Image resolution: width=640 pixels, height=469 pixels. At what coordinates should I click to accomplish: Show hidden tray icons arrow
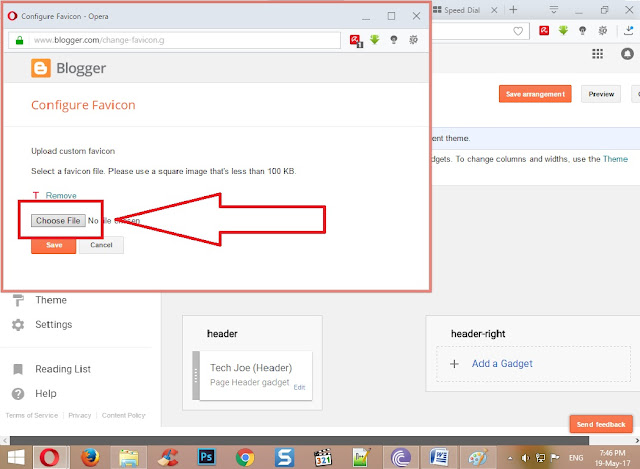point(510,458)
